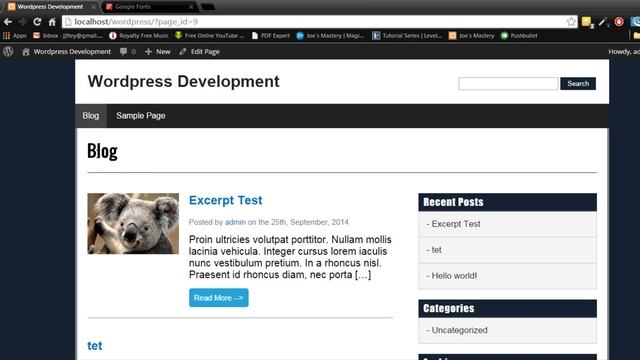Select the Blog navigation item
Screen dimensions: 640x360
tap(91, 116)
